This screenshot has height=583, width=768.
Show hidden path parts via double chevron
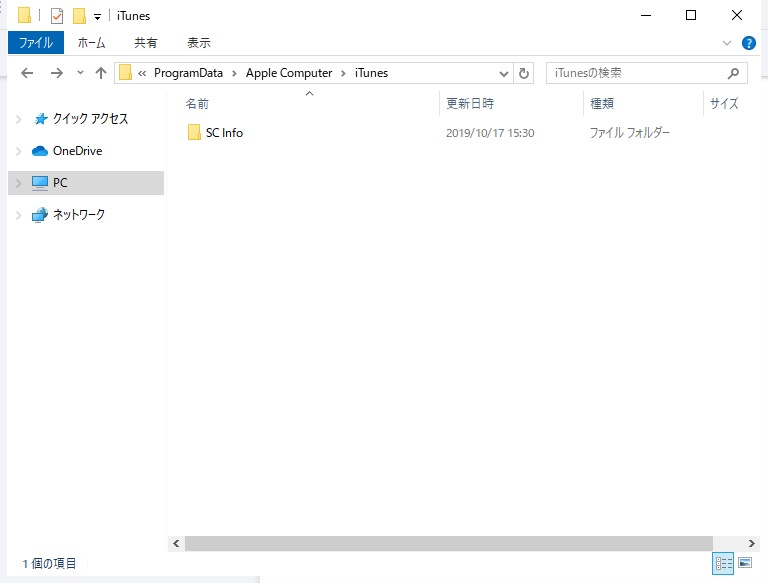[142, 73]
